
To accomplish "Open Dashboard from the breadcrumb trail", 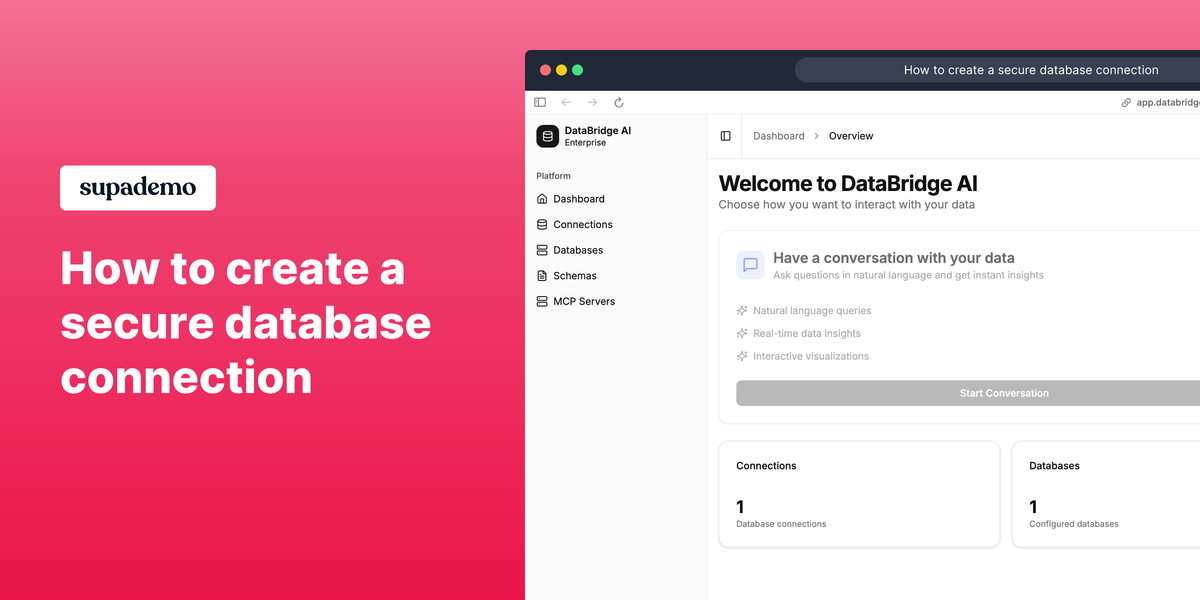I will (x=779, y=136).
